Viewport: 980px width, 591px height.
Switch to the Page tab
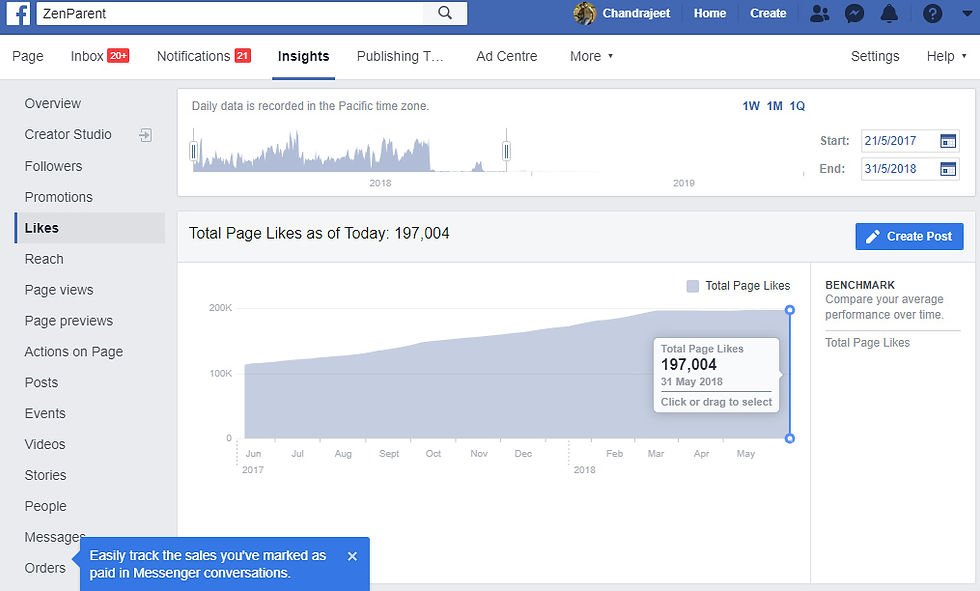[x=28, y=56]
